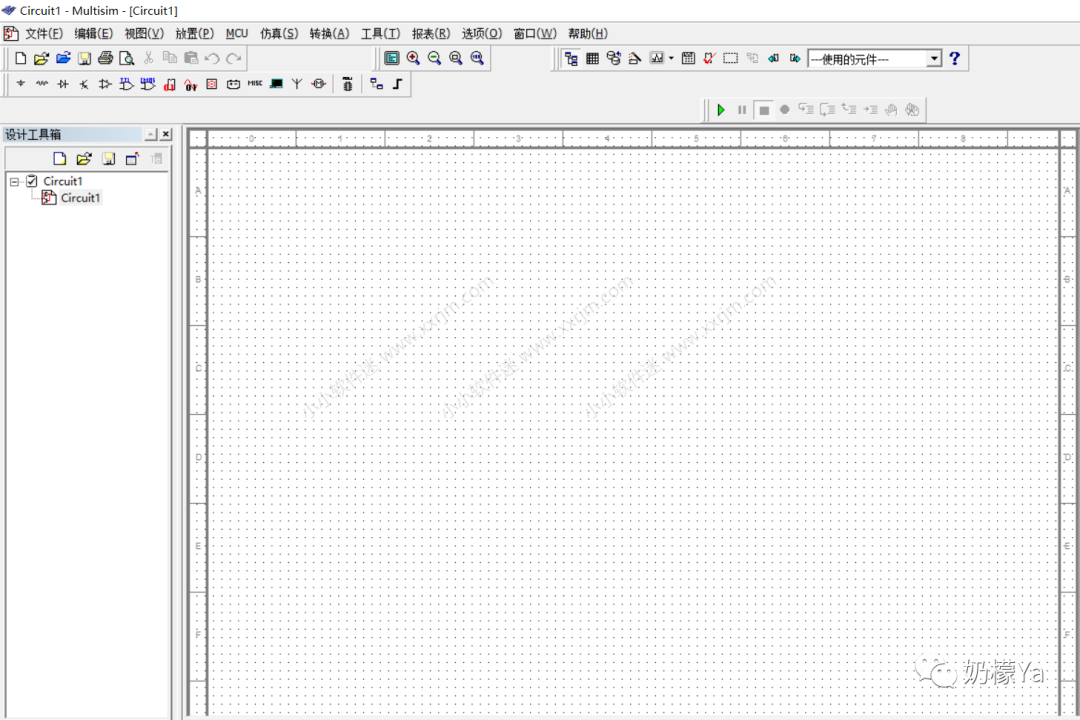1080x720 pixels.
Task: Open the 仿真(S) menu
Action: (279, 33)
